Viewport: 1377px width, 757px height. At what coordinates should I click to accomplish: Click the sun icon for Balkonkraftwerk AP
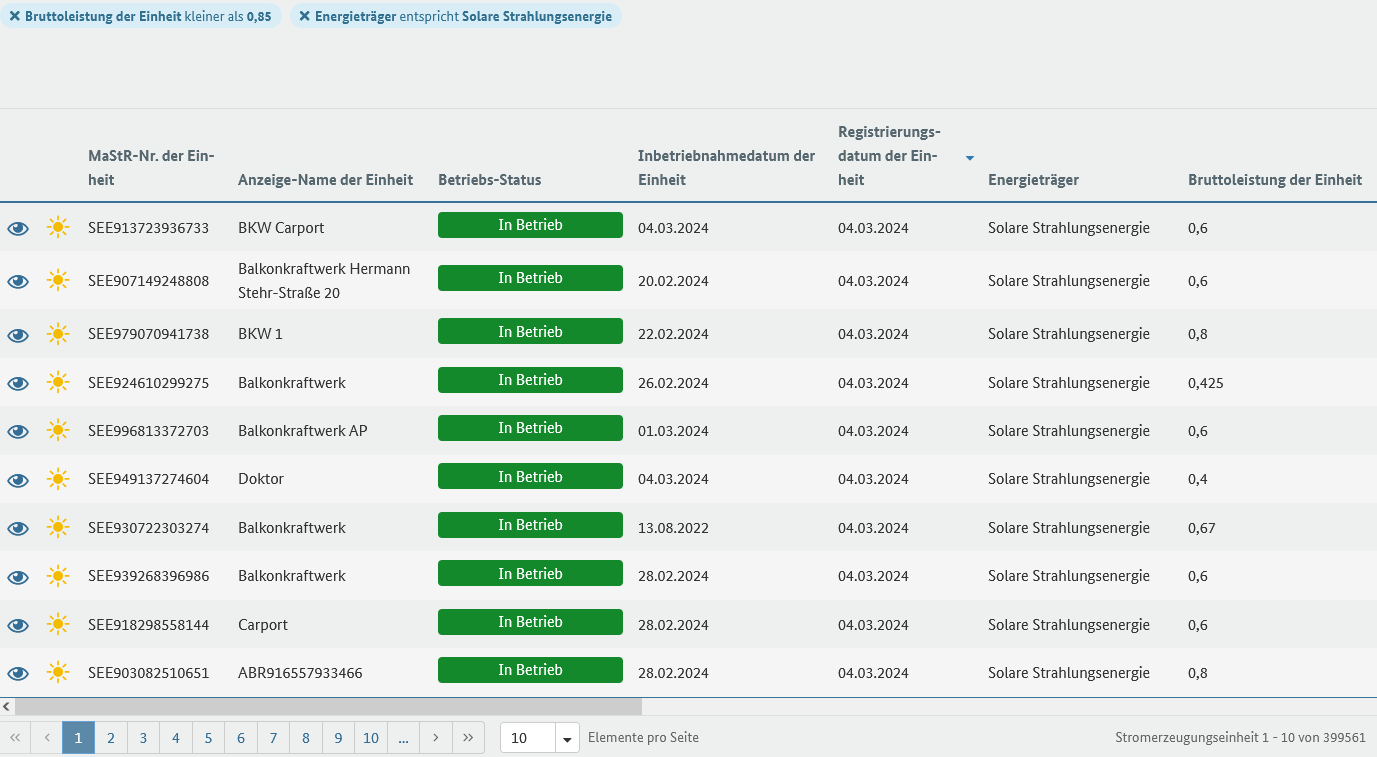coord(59,430)
